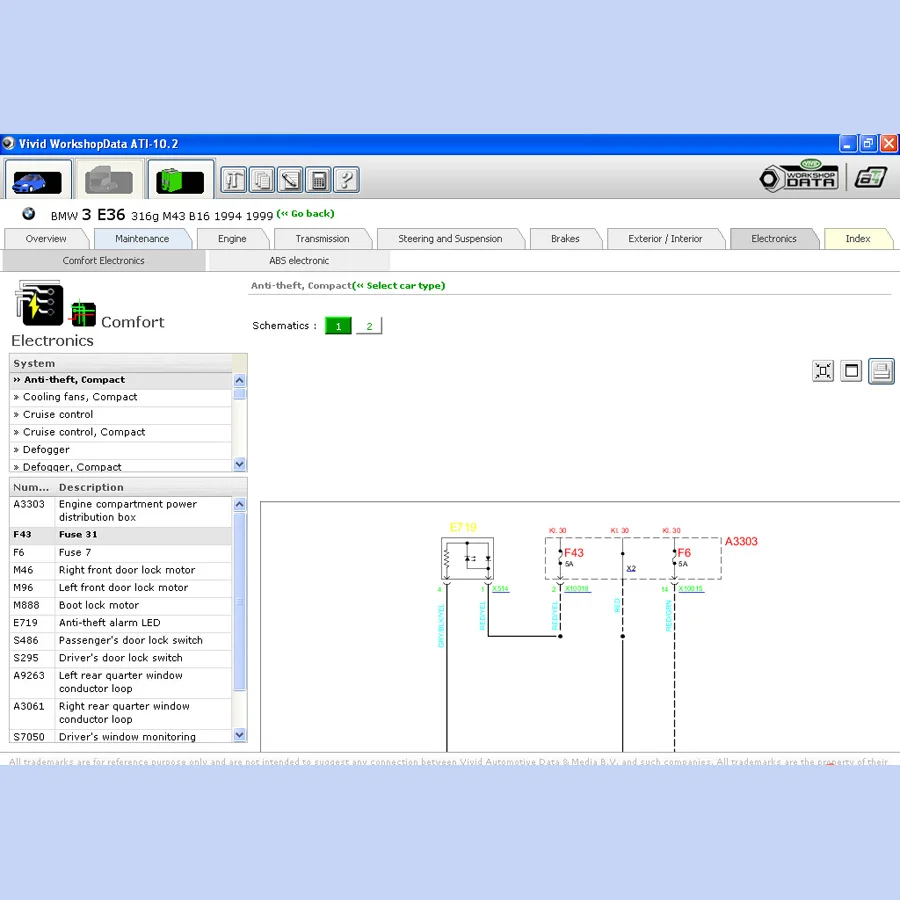This screenshot has width=900, height=900.
Task: Open the Overview tab
Action: click(x=46, y=239)
